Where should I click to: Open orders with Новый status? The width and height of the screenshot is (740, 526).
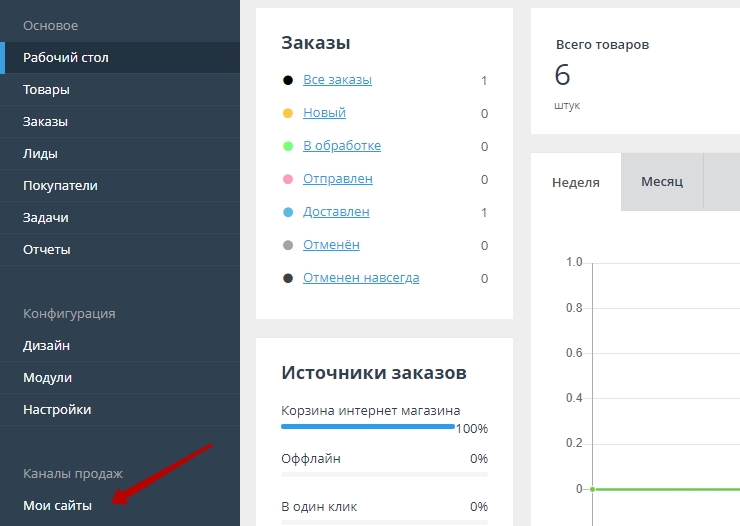[324, 113]
